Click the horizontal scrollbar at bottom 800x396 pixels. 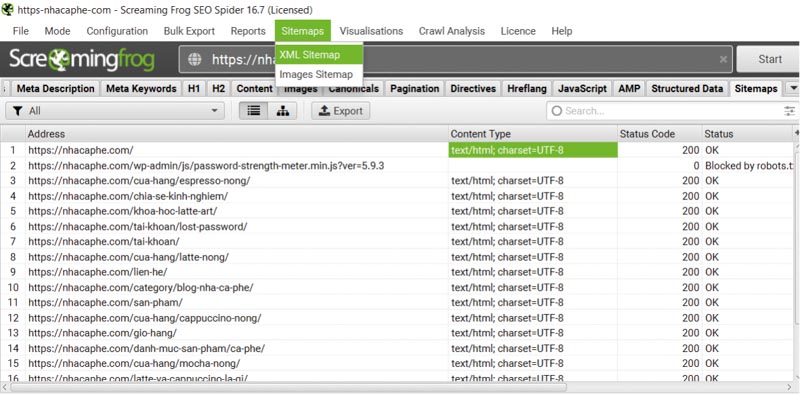coord(398,387)
